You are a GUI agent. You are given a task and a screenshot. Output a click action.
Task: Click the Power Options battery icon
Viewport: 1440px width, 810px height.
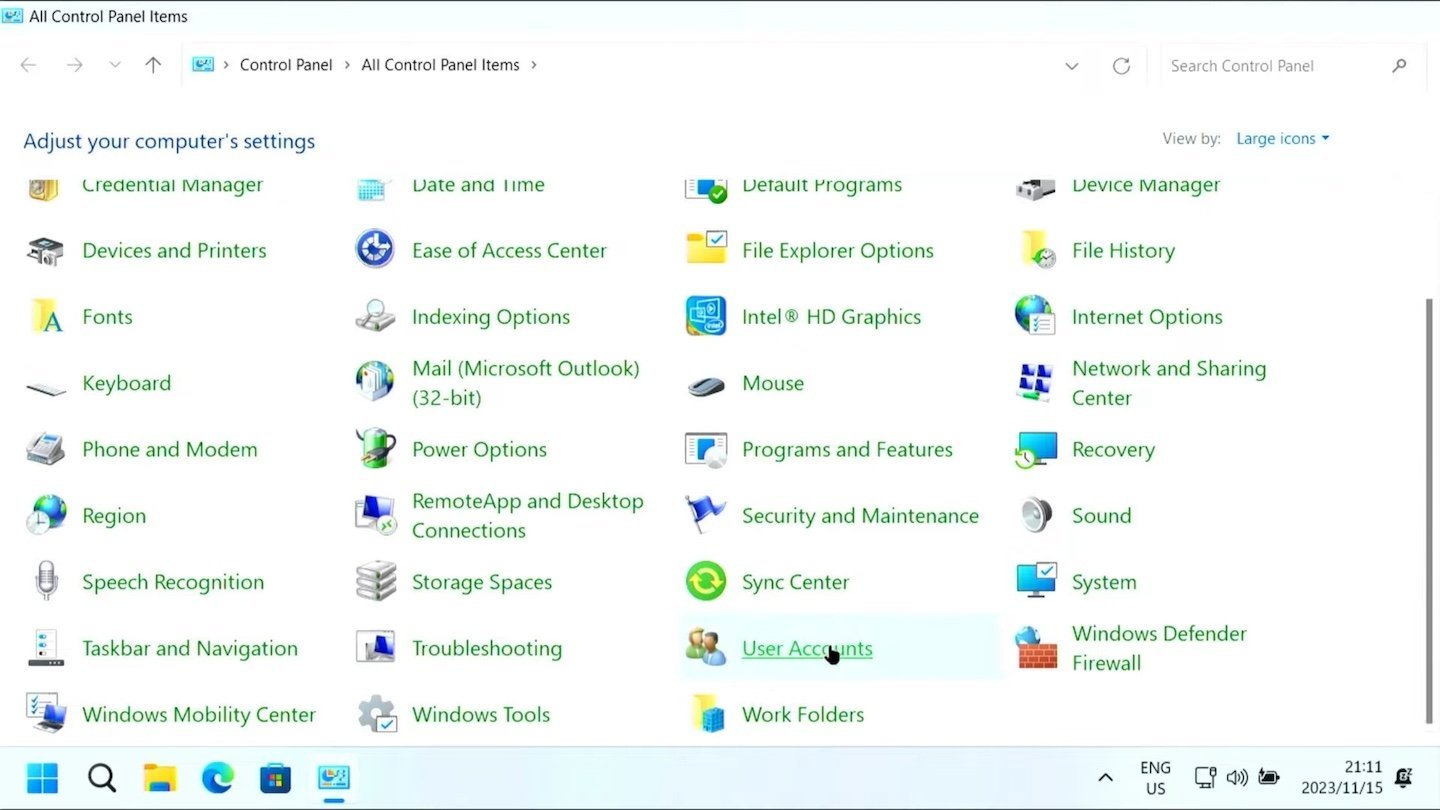coord(375,449)
